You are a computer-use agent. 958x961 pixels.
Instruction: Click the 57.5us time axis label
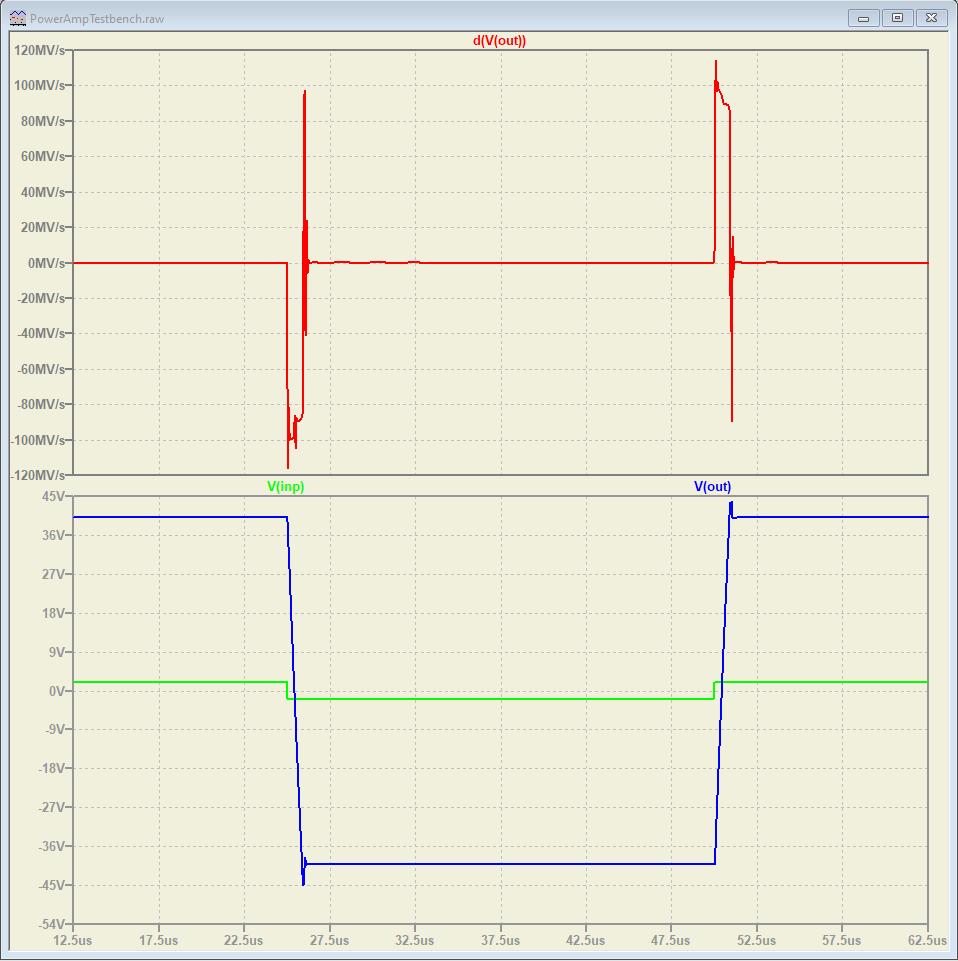point(842,940)
